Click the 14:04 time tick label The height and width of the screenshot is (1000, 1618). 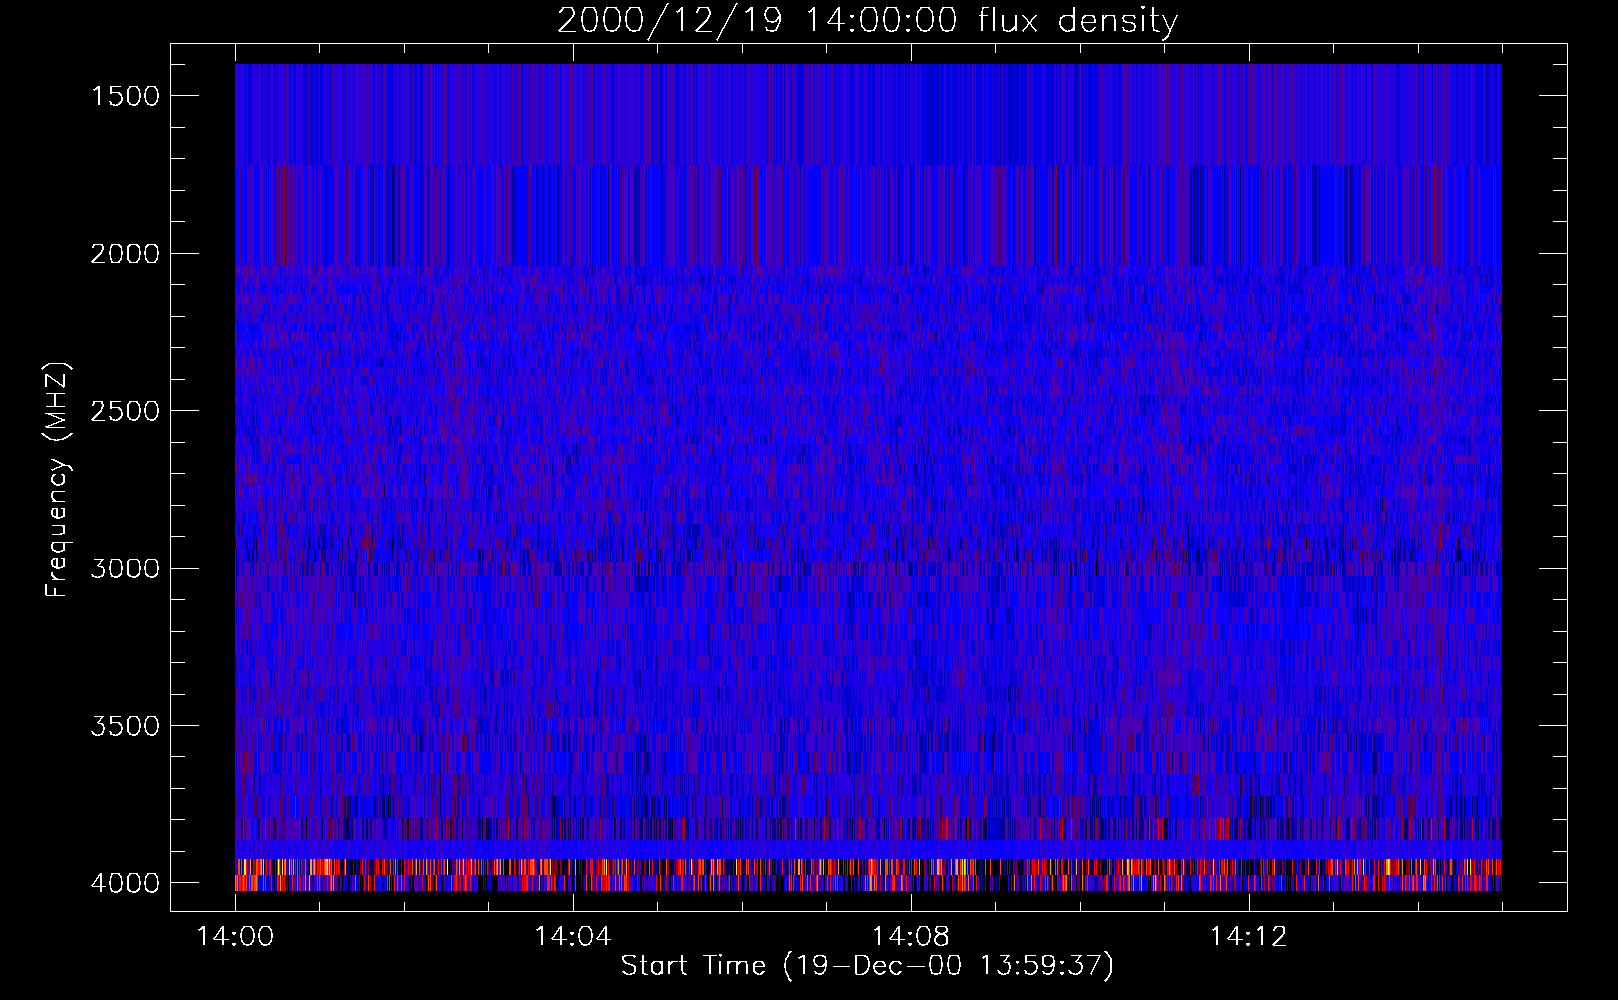point(573,937)
